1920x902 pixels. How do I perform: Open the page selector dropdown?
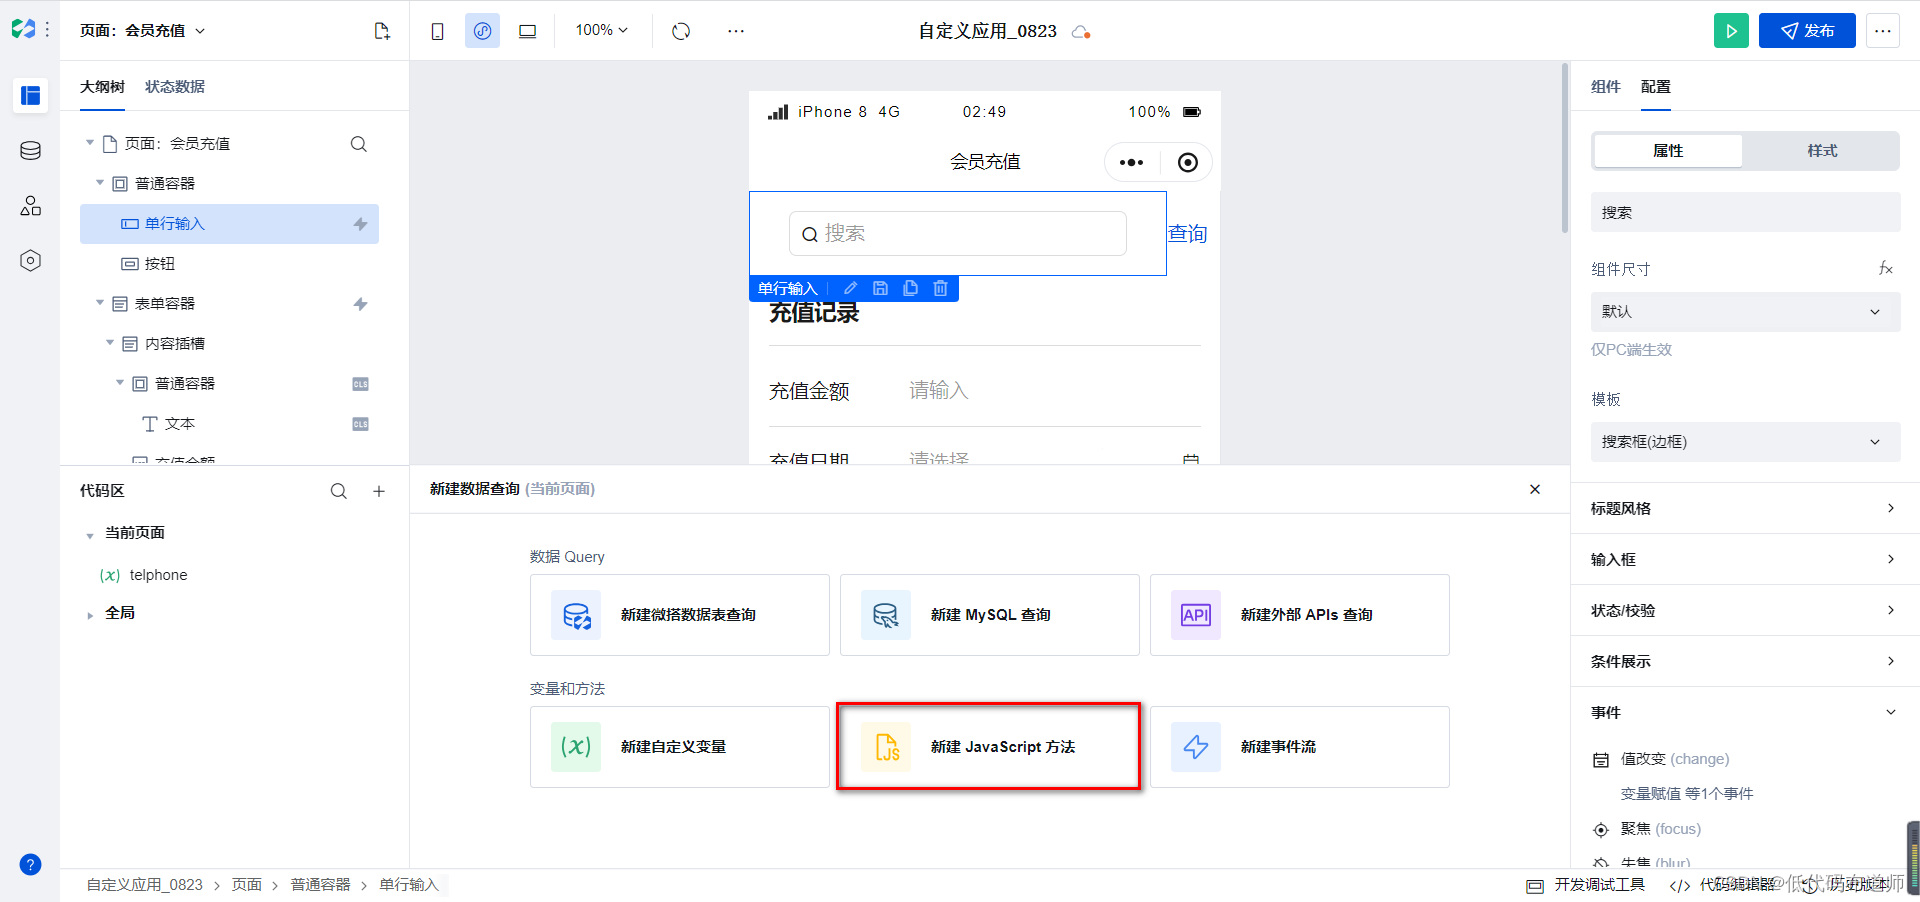point(143,31)
